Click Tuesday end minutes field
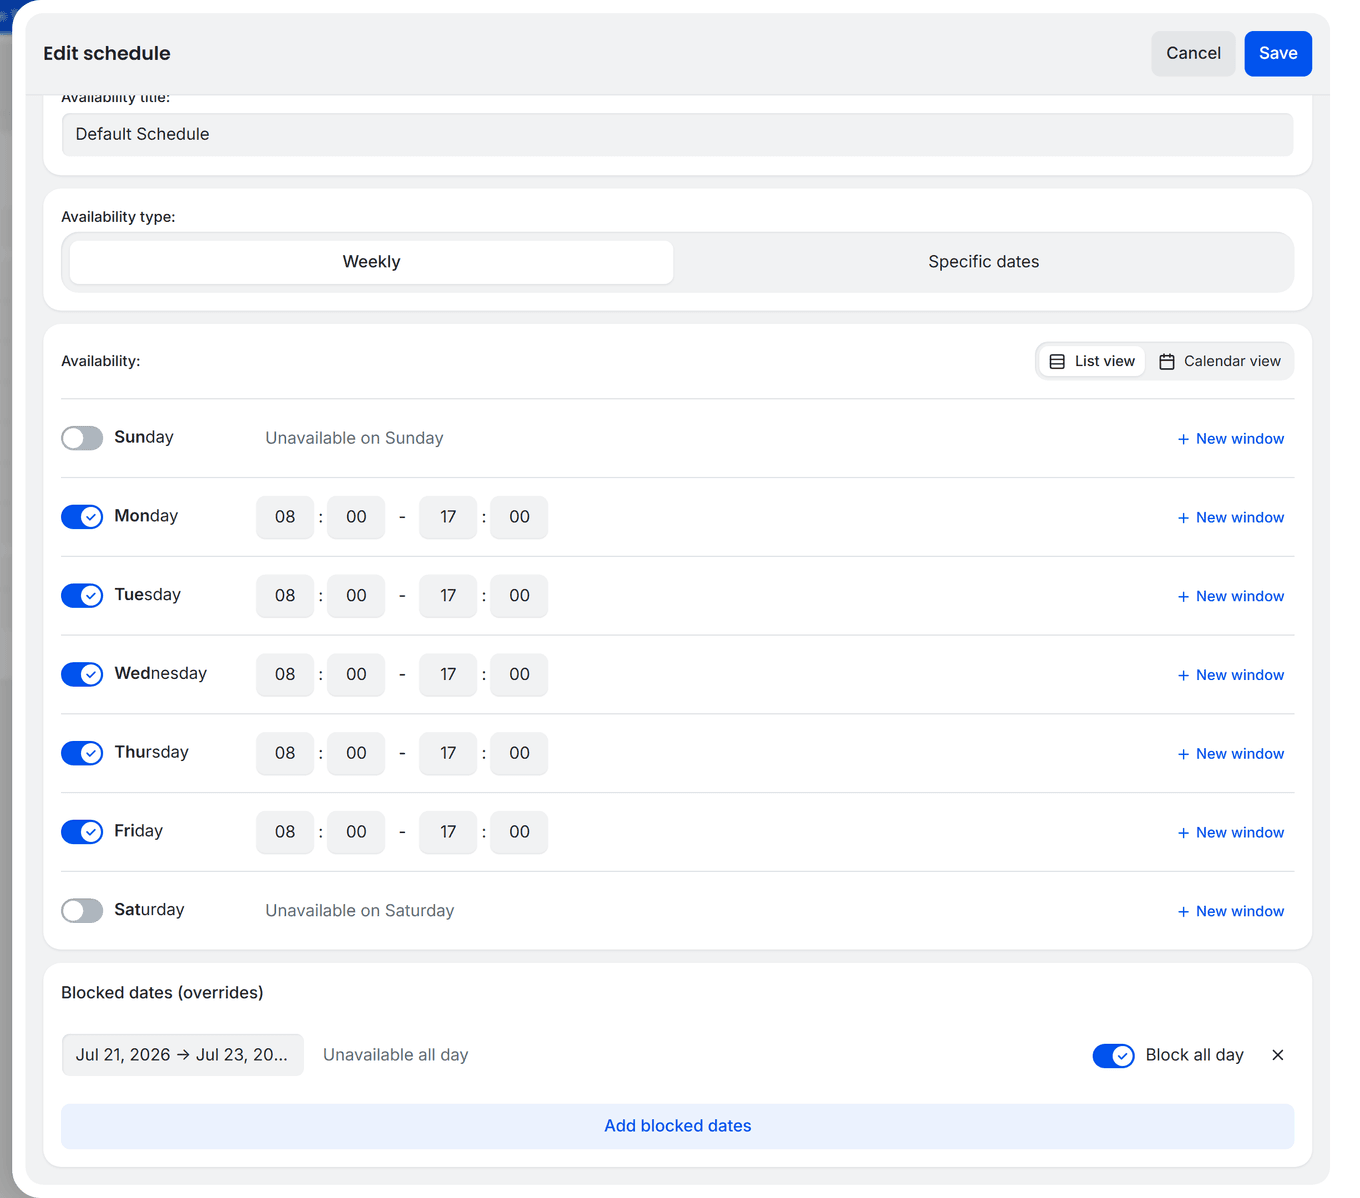Image resolution: width=1360 pixels, height=1198 pixels. point(519,596)
